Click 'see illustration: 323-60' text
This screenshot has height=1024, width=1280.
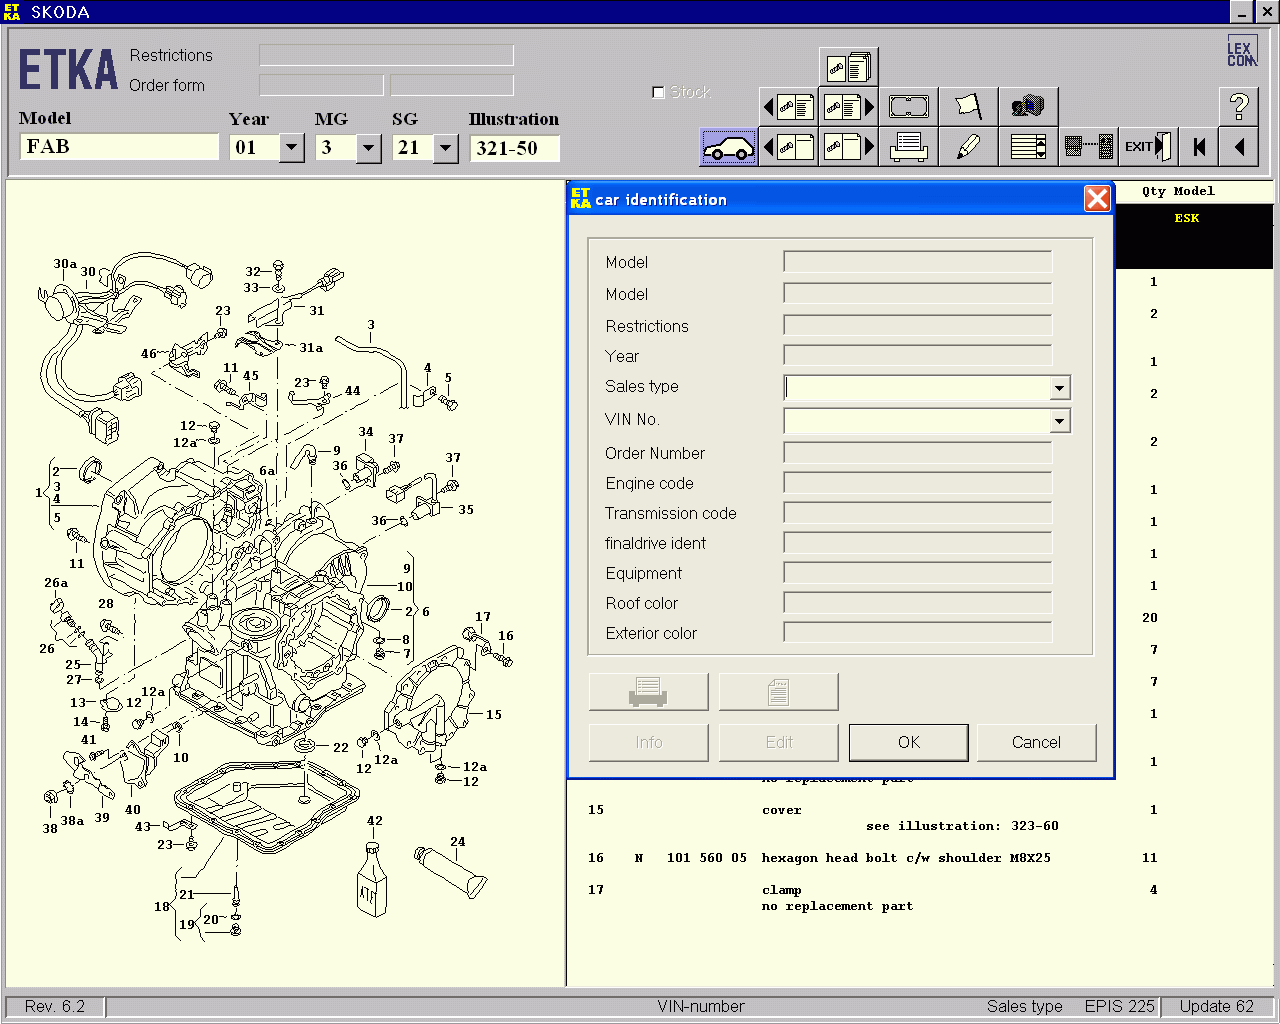click(962, 826)
